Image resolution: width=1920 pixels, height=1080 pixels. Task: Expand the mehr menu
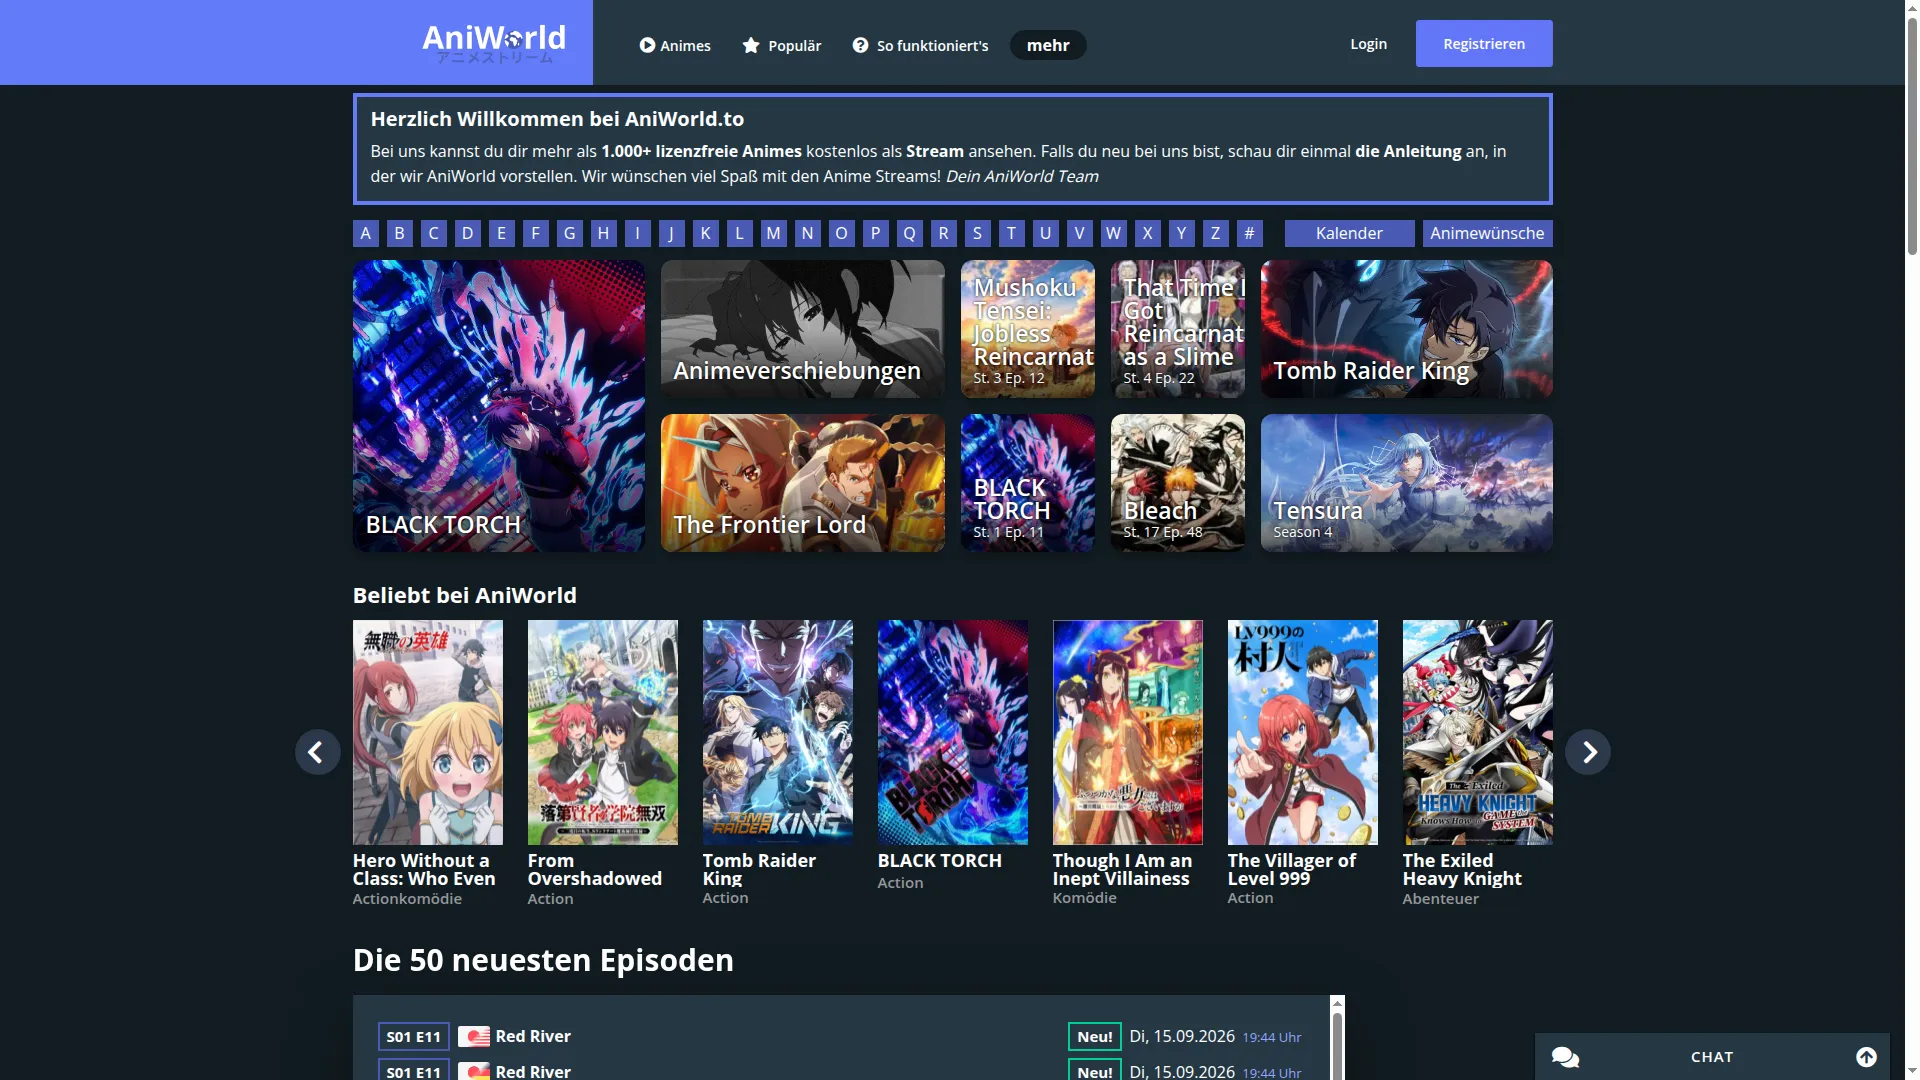(x=1048, y=45)
